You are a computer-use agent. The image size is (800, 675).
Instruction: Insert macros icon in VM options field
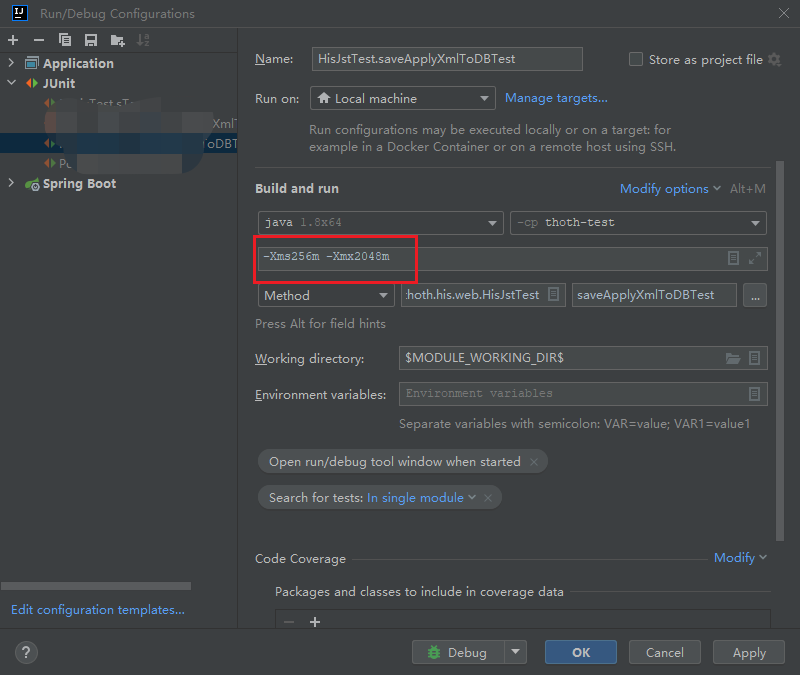pyautogui.click(x=733, y=258)
